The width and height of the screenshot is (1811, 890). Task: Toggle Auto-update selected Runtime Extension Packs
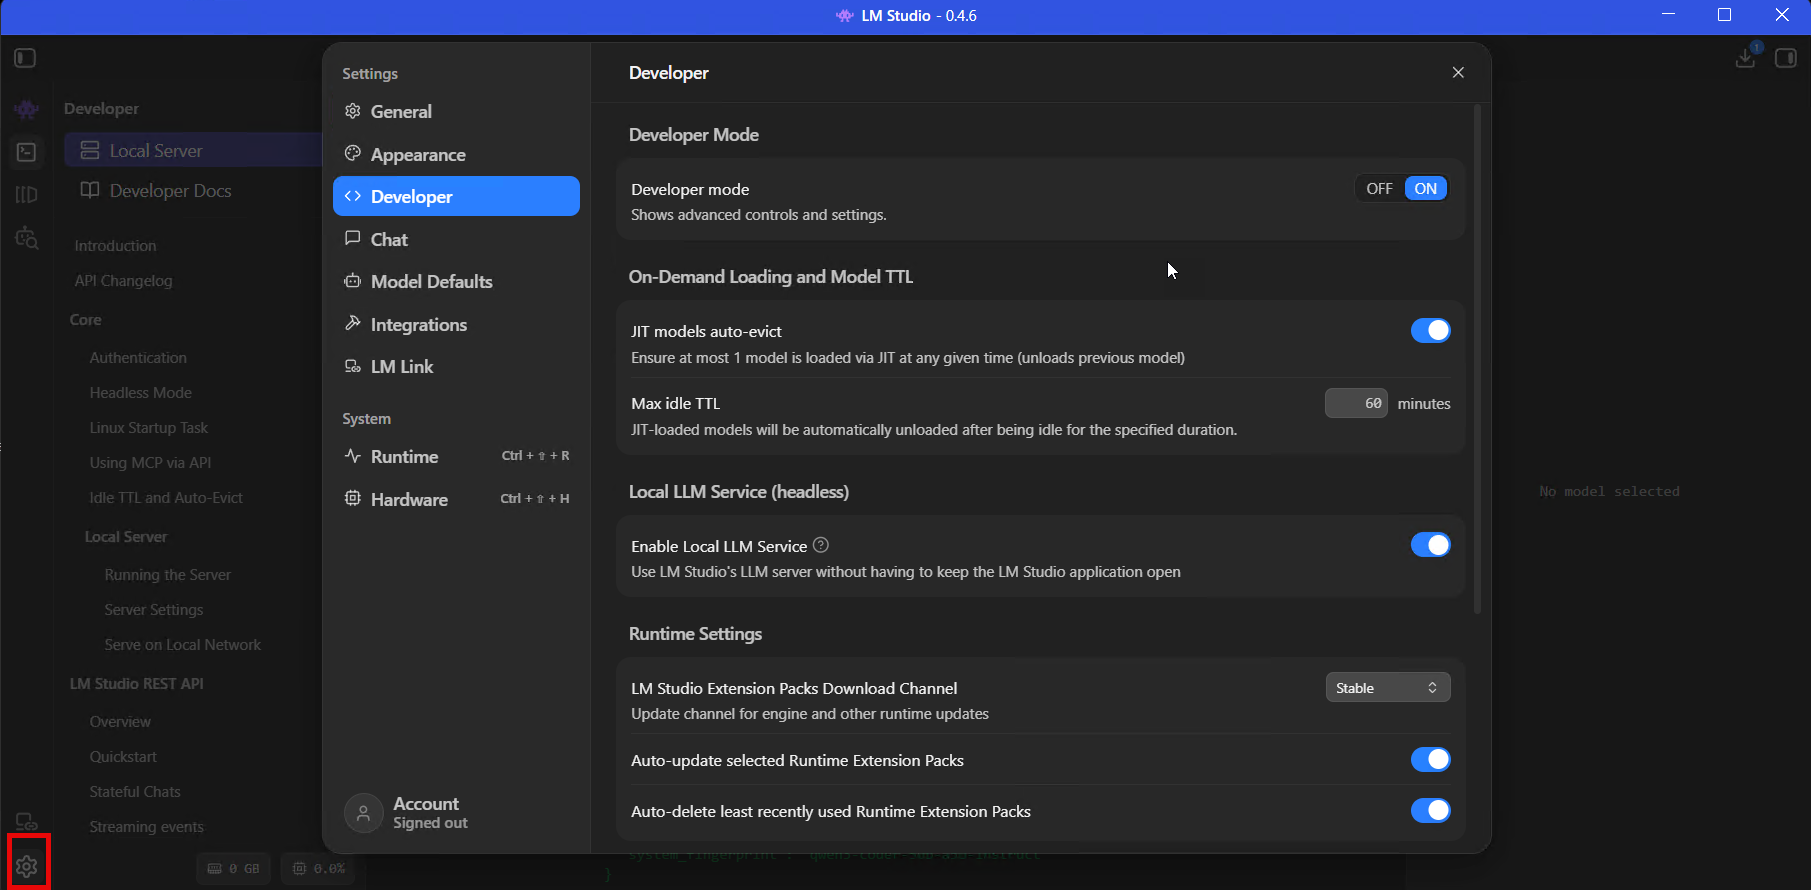tap(1431, 759)
